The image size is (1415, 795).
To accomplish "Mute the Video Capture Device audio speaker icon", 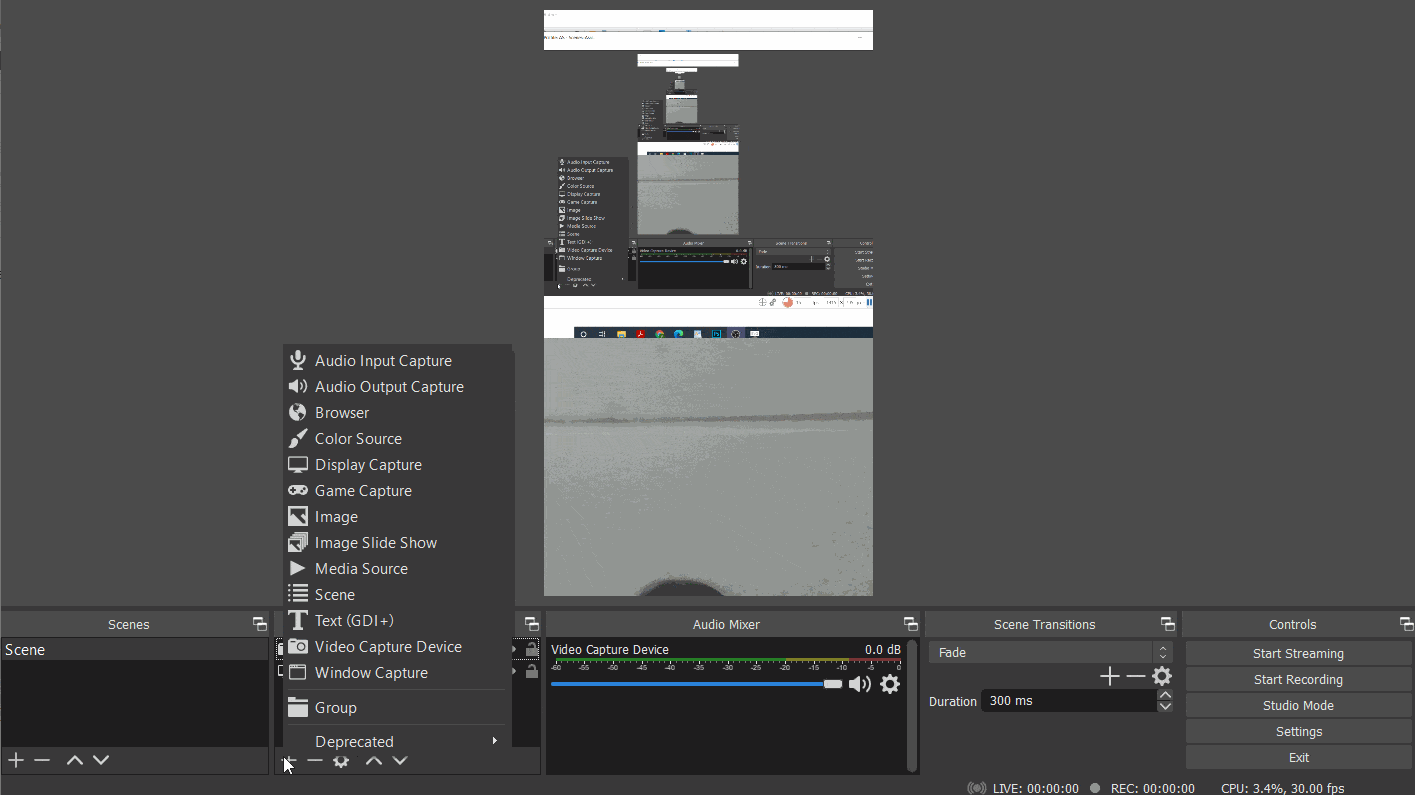I will (859, 684).
